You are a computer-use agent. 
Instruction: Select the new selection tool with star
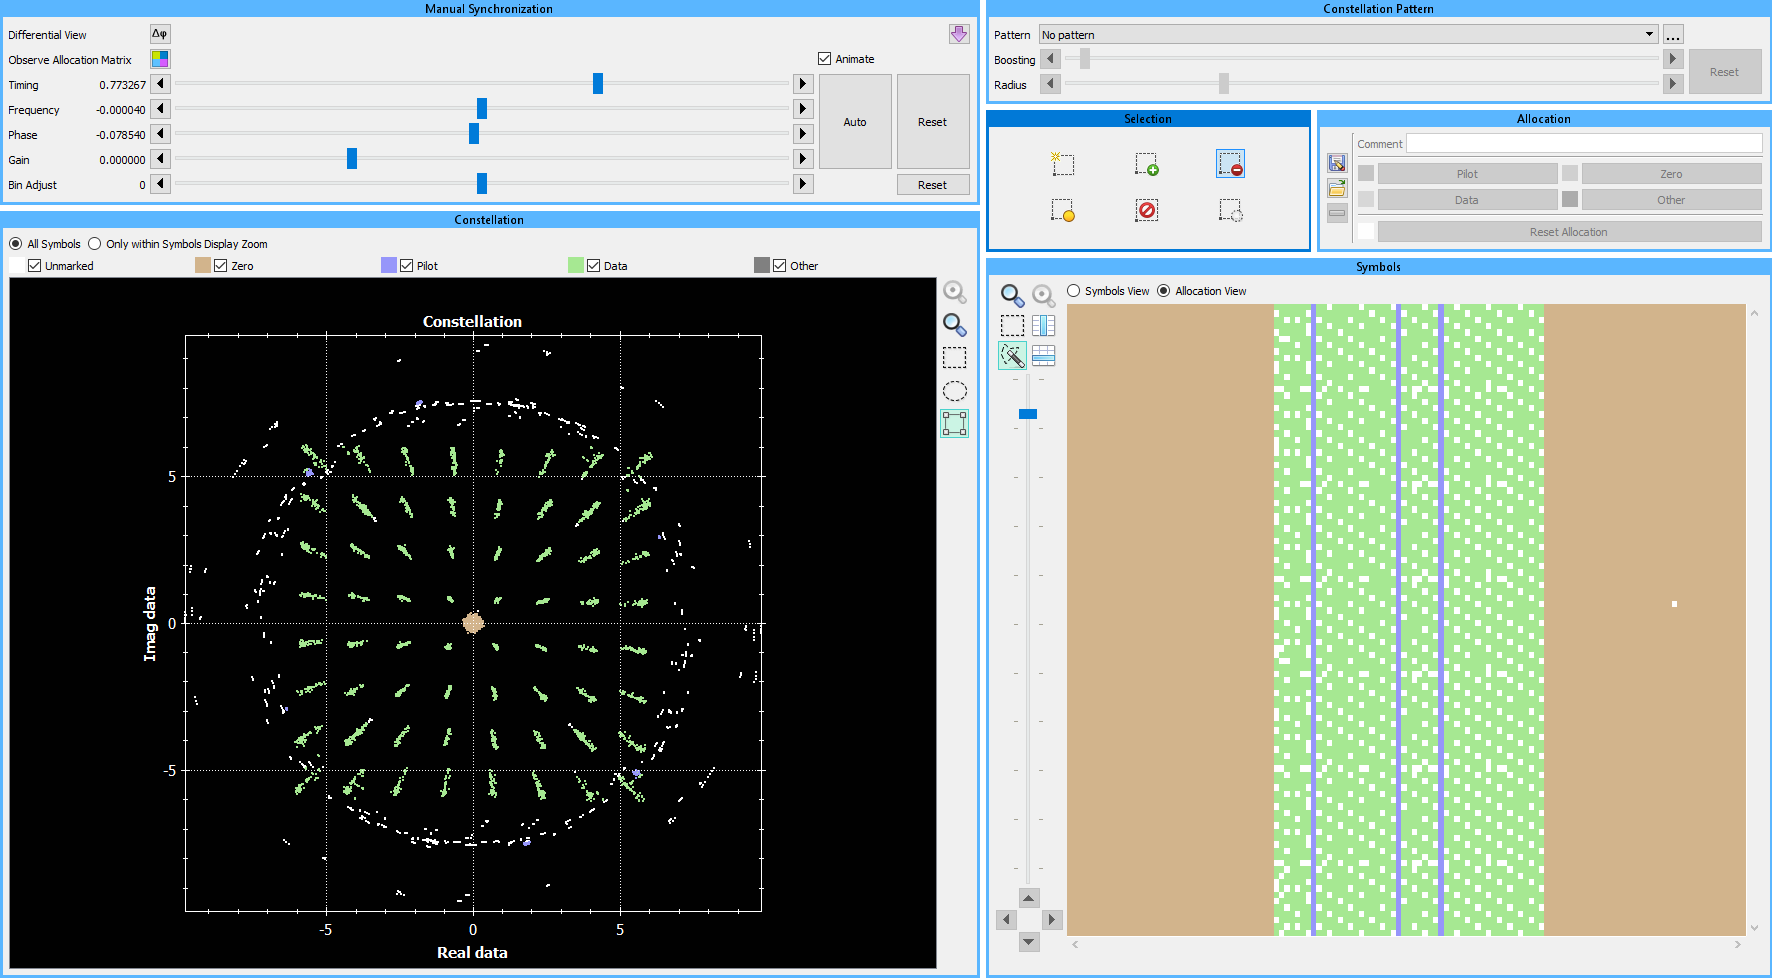[1062, 163]
